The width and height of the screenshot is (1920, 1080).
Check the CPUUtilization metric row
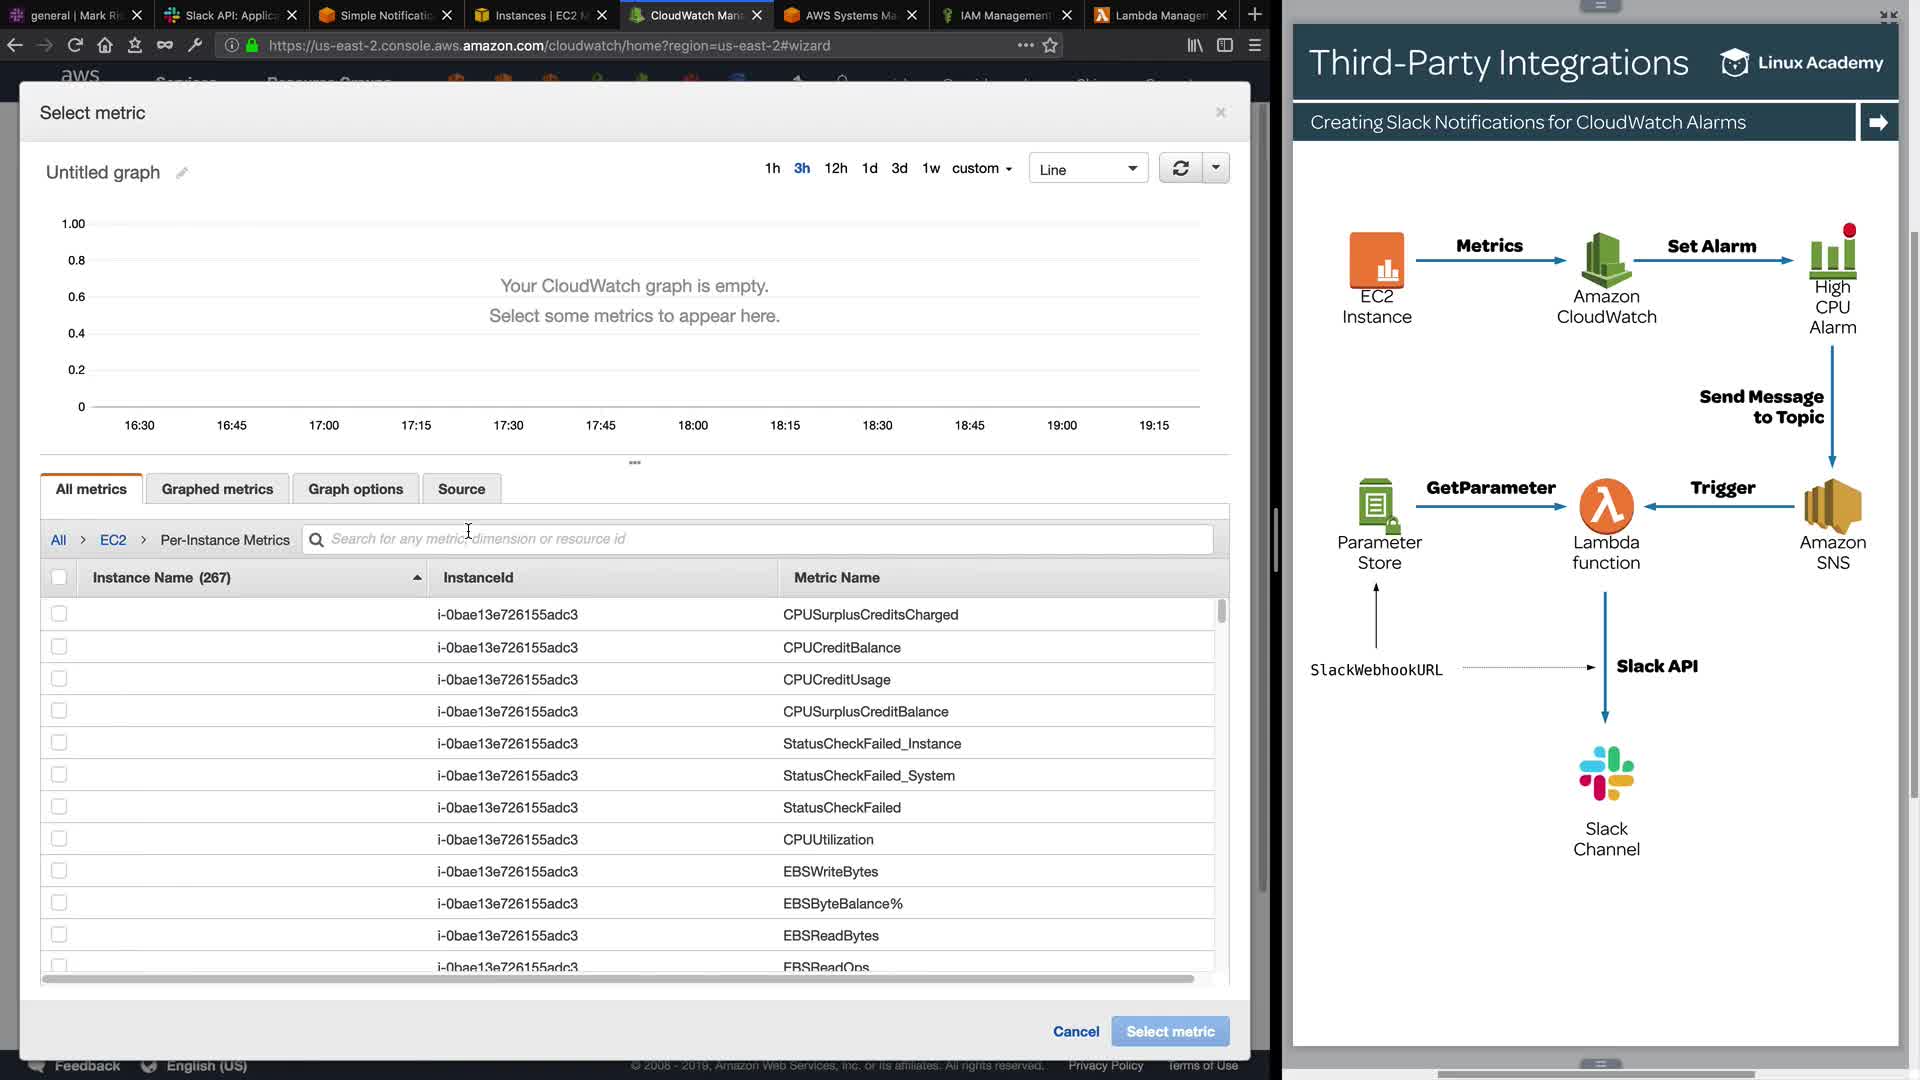tap(59, 839)
